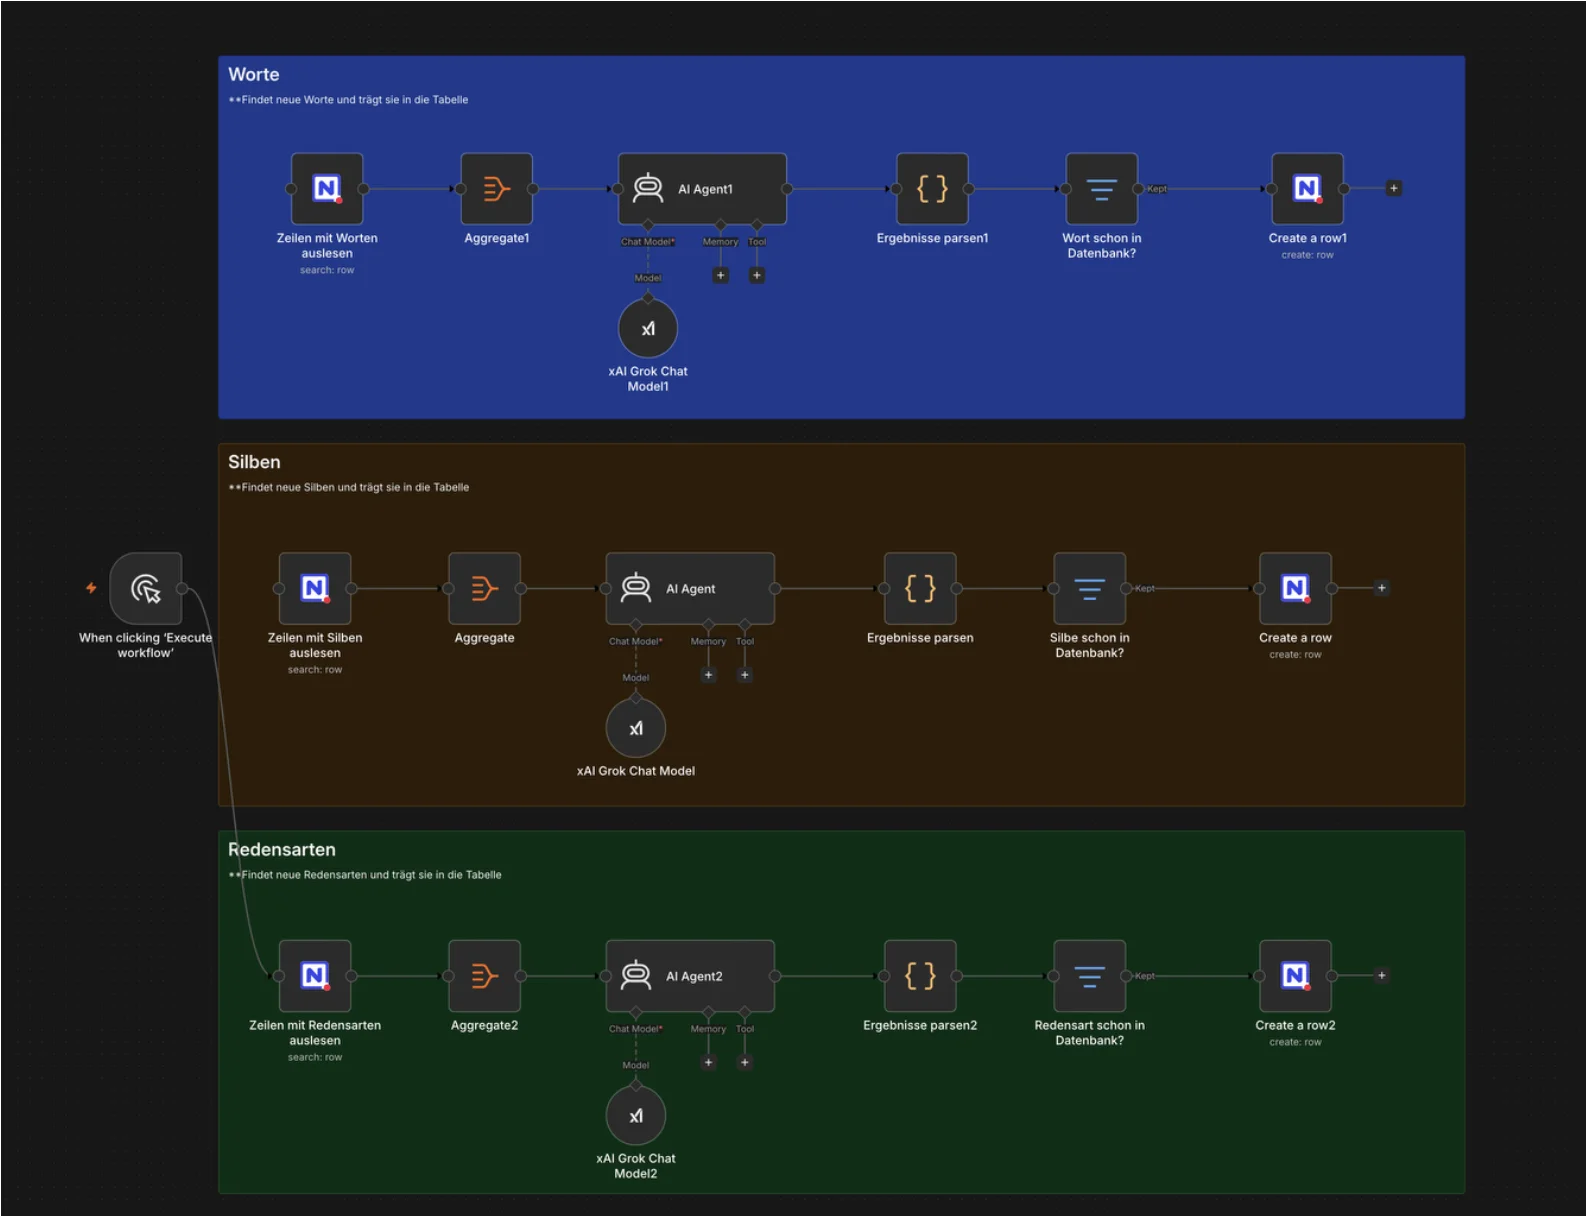The width and height of the screenshot is (1586, 1216).
Task: Add a node after 'Create a row1'
Action: [x=1394, y=188]
